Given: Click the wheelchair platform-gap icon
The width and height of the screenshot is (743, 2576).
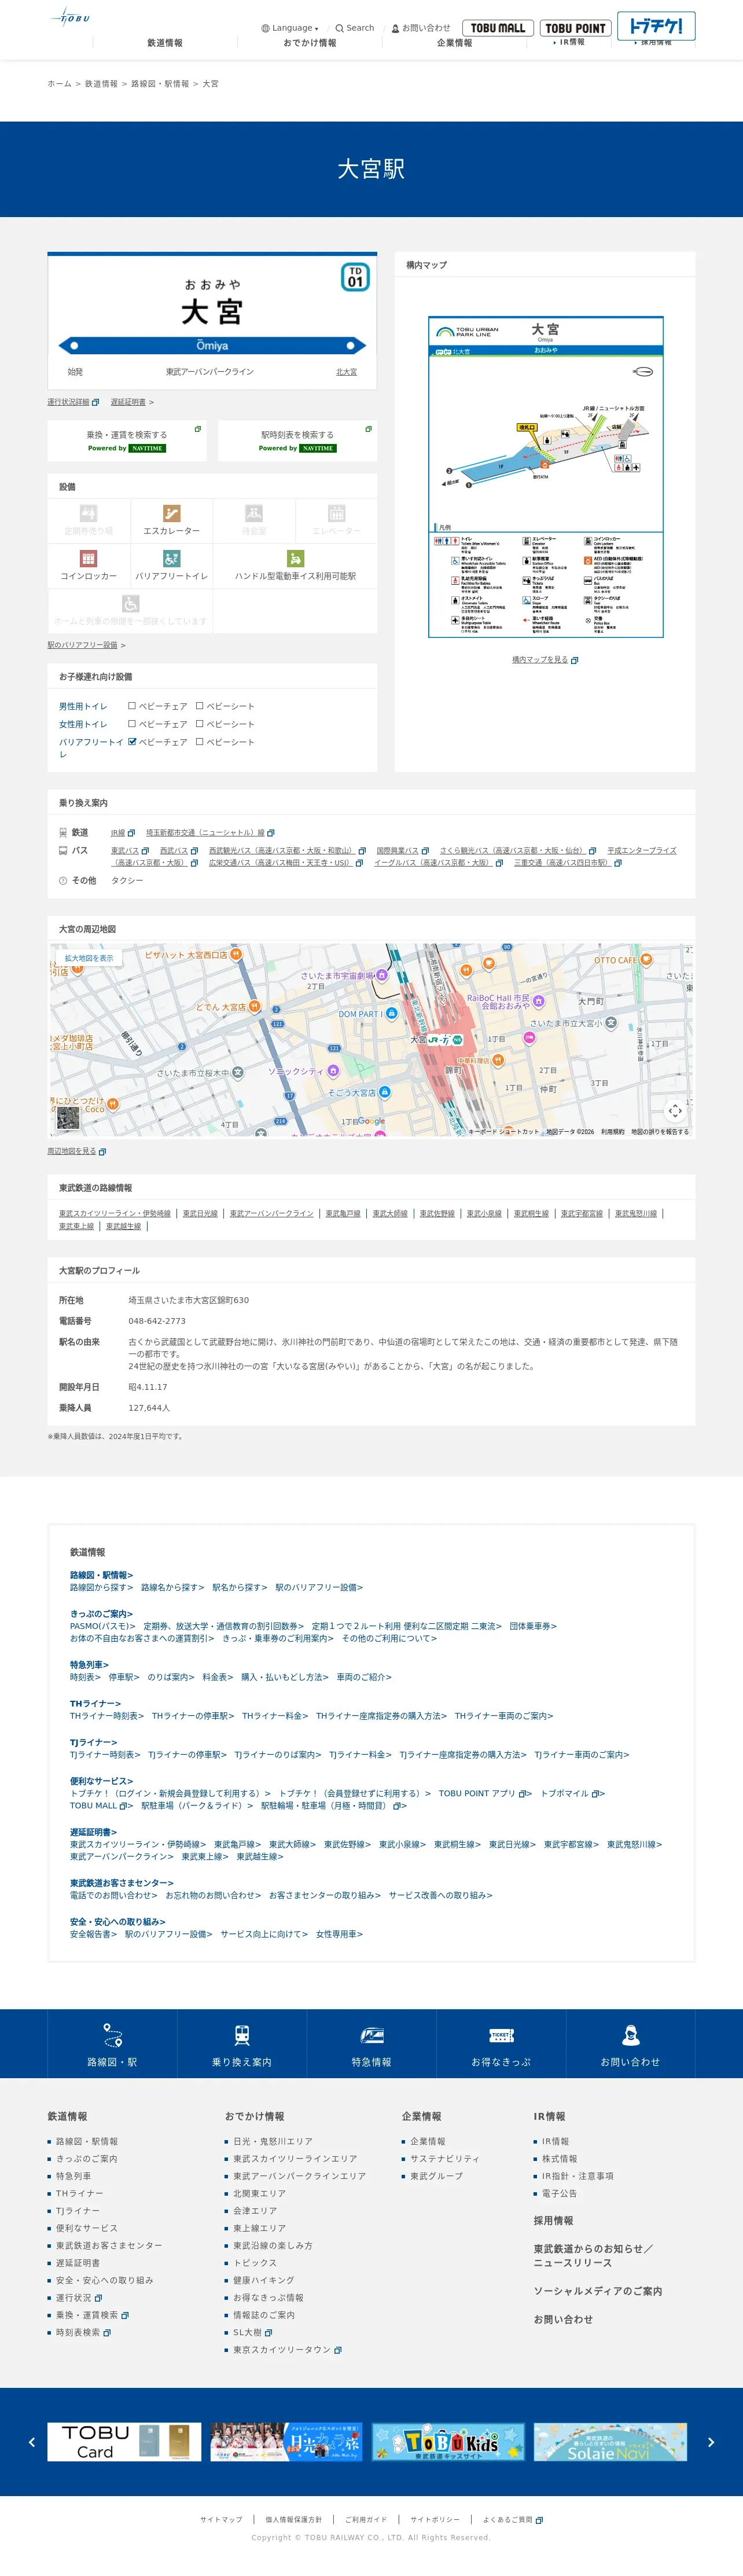Looking at the screenshot, I should [131, 604].
